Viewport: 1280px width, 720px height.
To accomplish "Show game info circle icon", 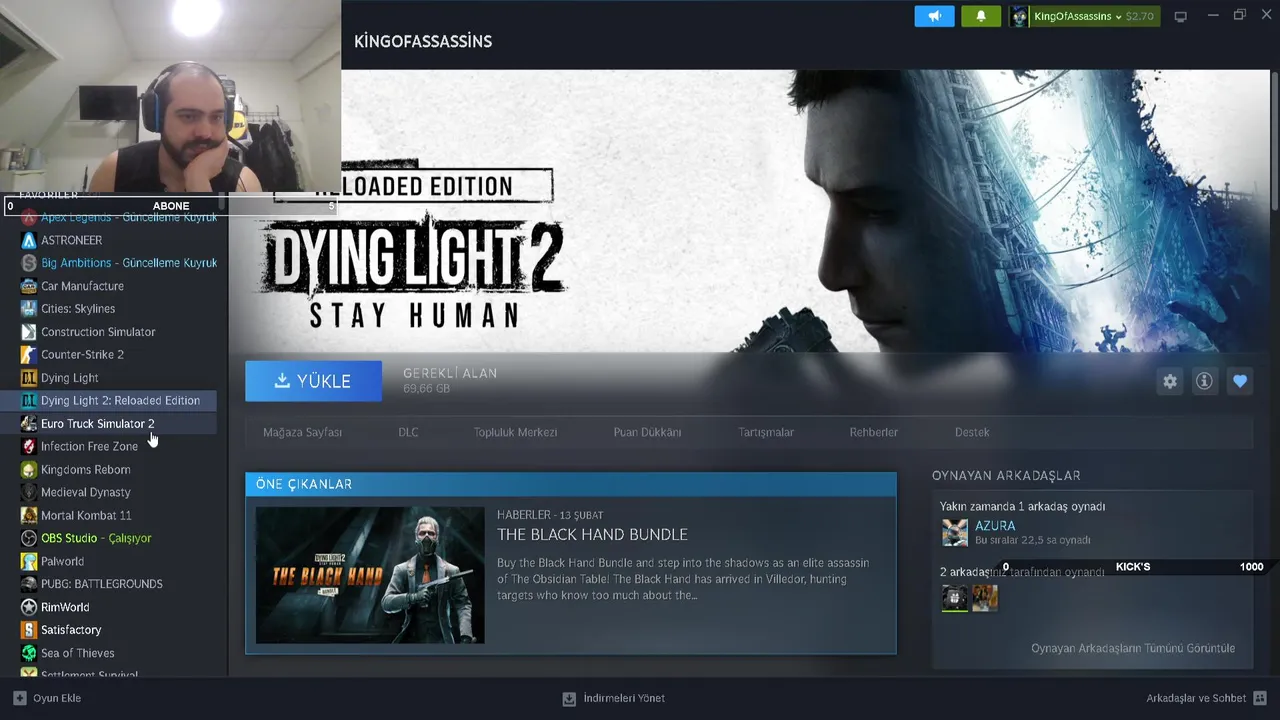I will tap(1204, 381).
